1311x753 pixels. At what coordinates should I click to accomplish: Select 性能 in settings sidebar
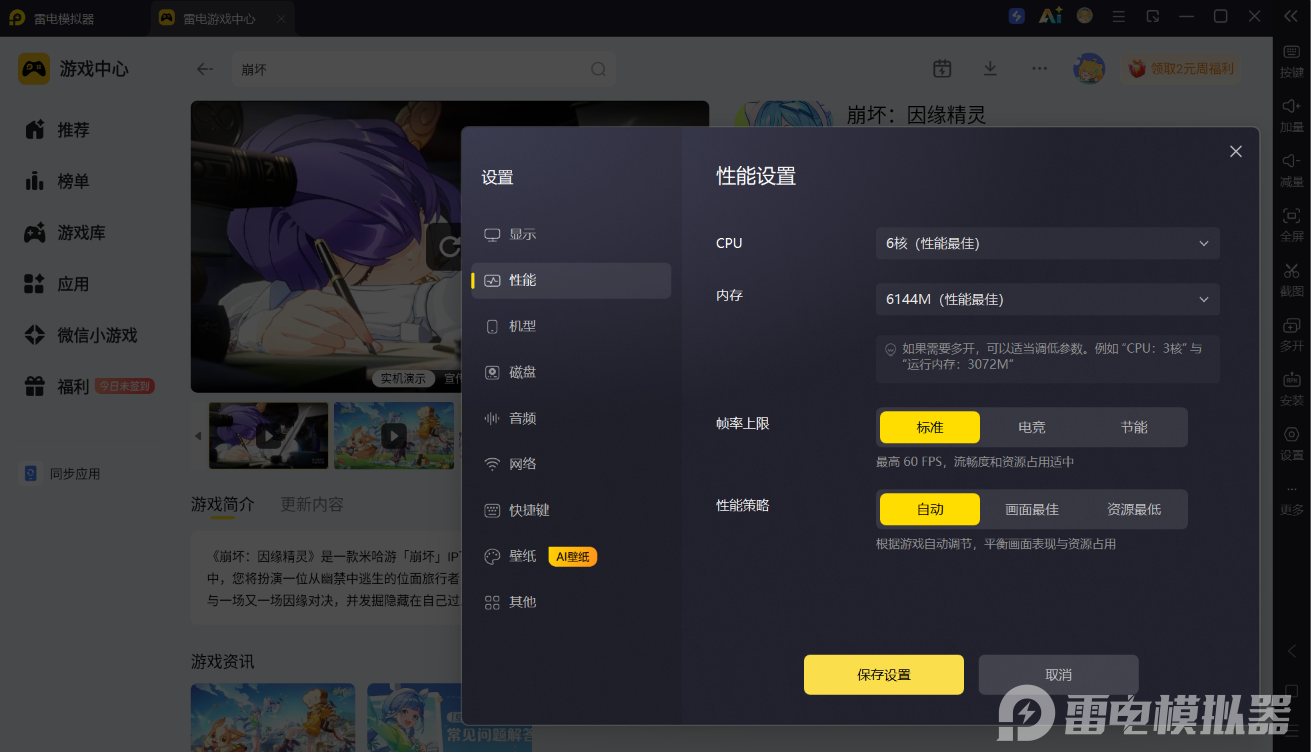[571, 280]
